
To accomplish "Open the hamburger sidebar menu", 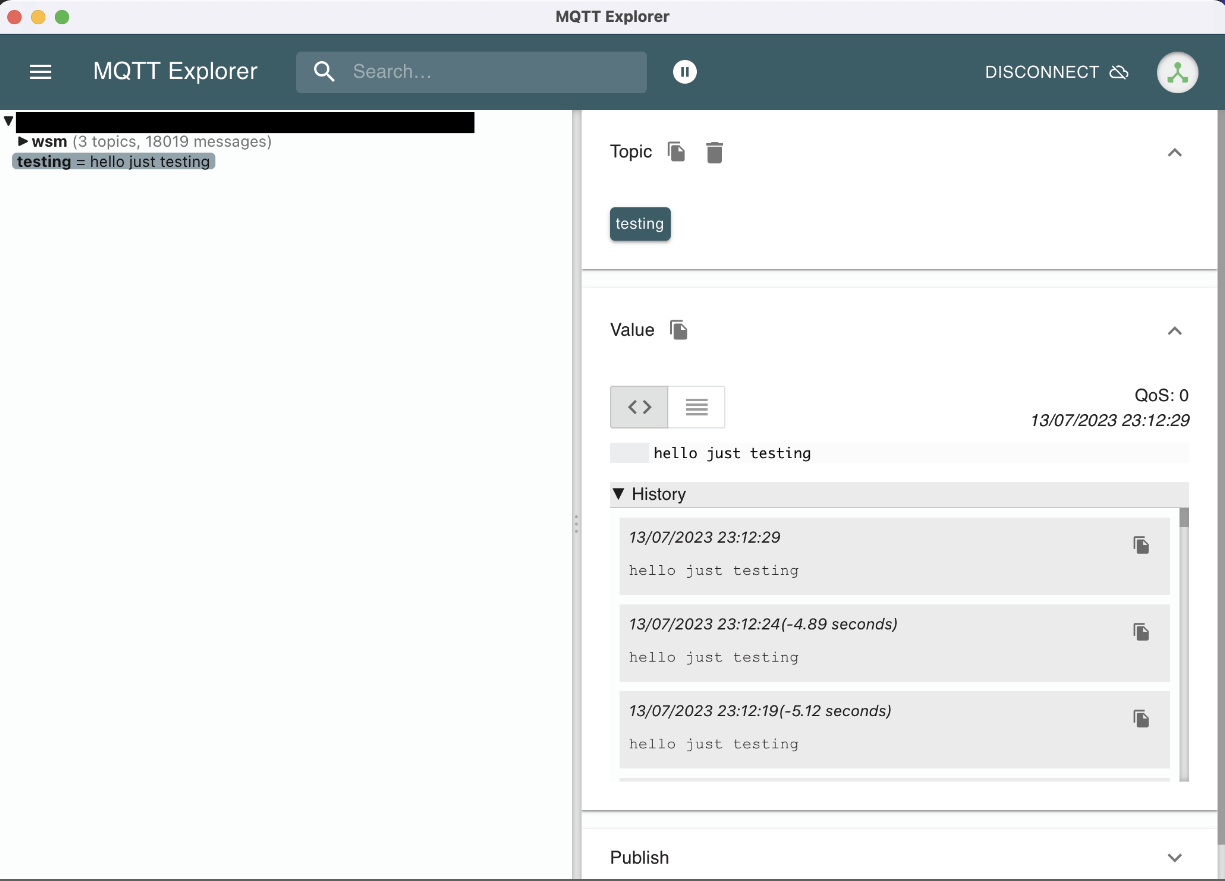I will pyautogui.click(x=40, y=72).
